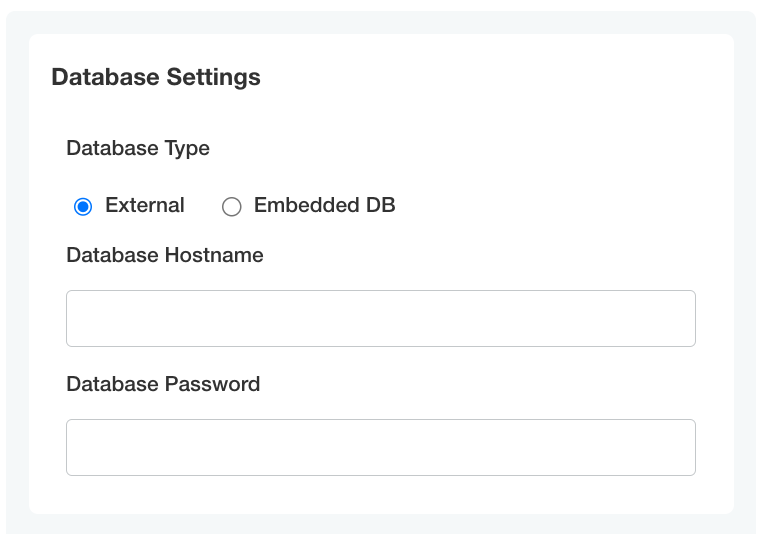Select the Embedded DB radio button
The height and width of the screenshot is (534, 765).
click(x=232, y=207)
